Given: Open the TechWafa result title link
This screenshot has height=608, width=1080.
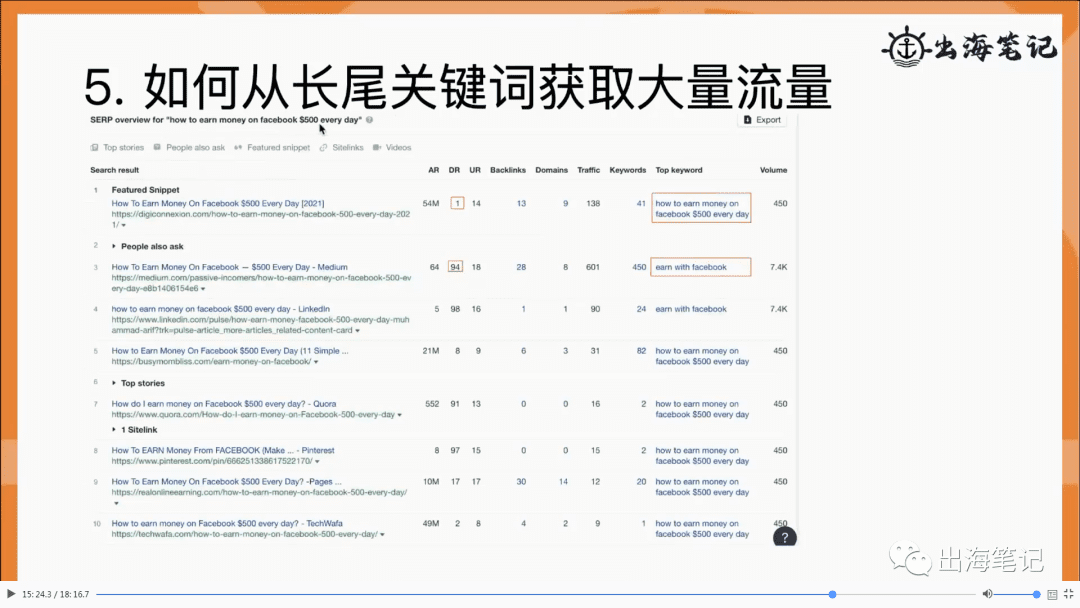Looking at the screenshot, I should click(227, 523).
